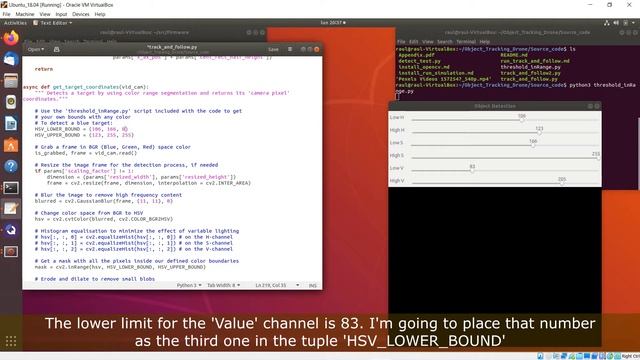Open Text Editor app menu in top bar
Image resolution: width=640 pixels, height=360 pixels.
(x=53, y=23)
